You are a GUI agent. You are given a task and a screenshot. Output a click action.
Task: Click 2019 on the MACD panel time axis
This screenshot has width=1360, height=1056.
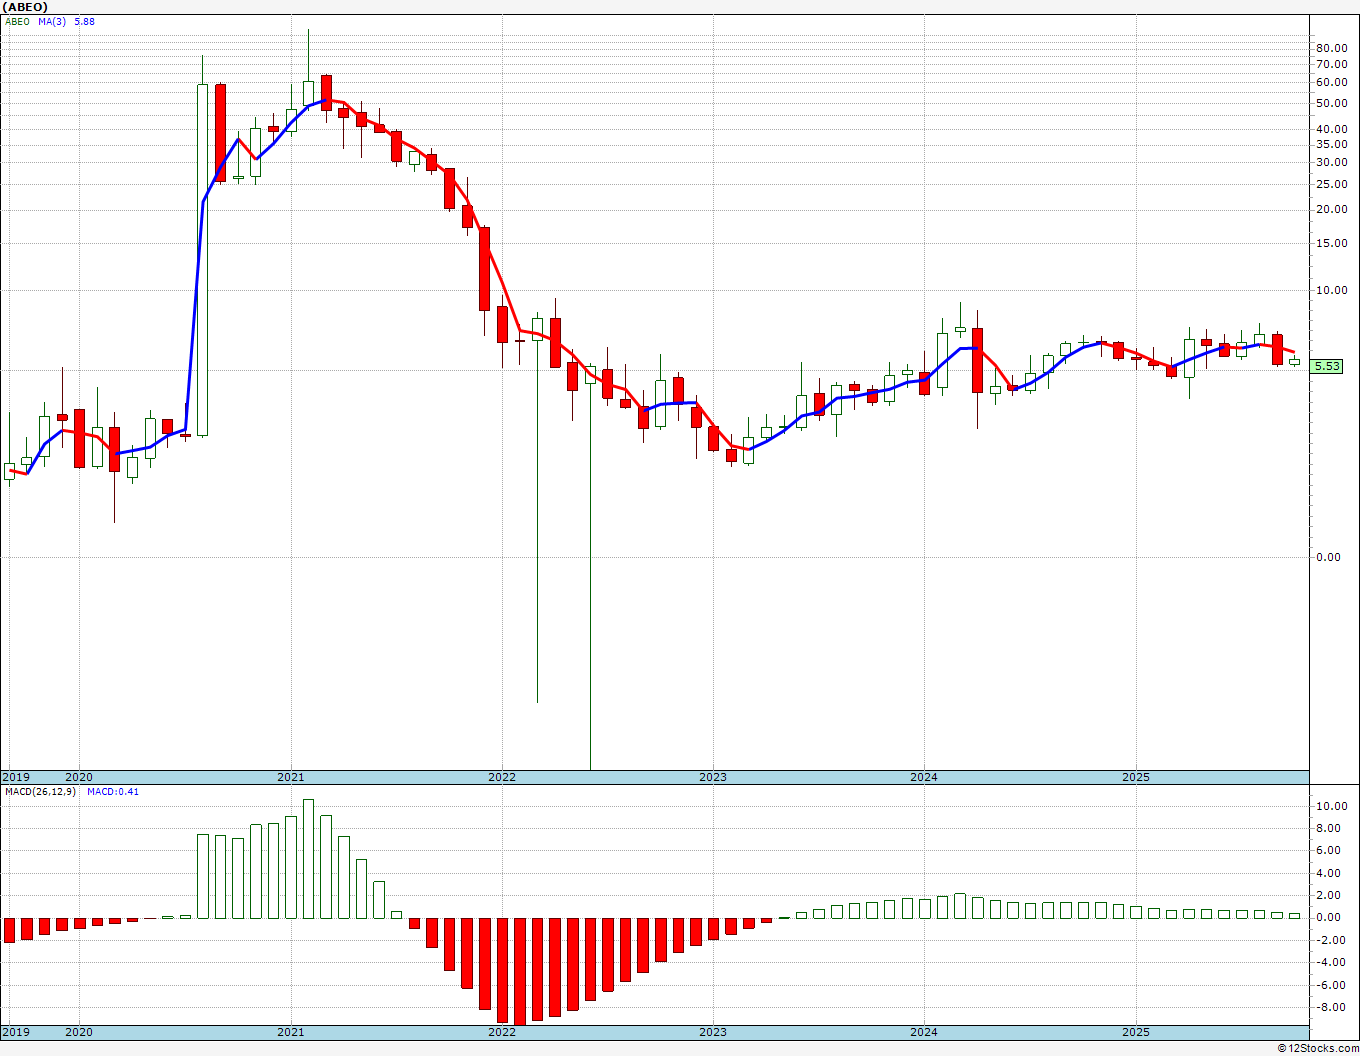coord(15,1032)
